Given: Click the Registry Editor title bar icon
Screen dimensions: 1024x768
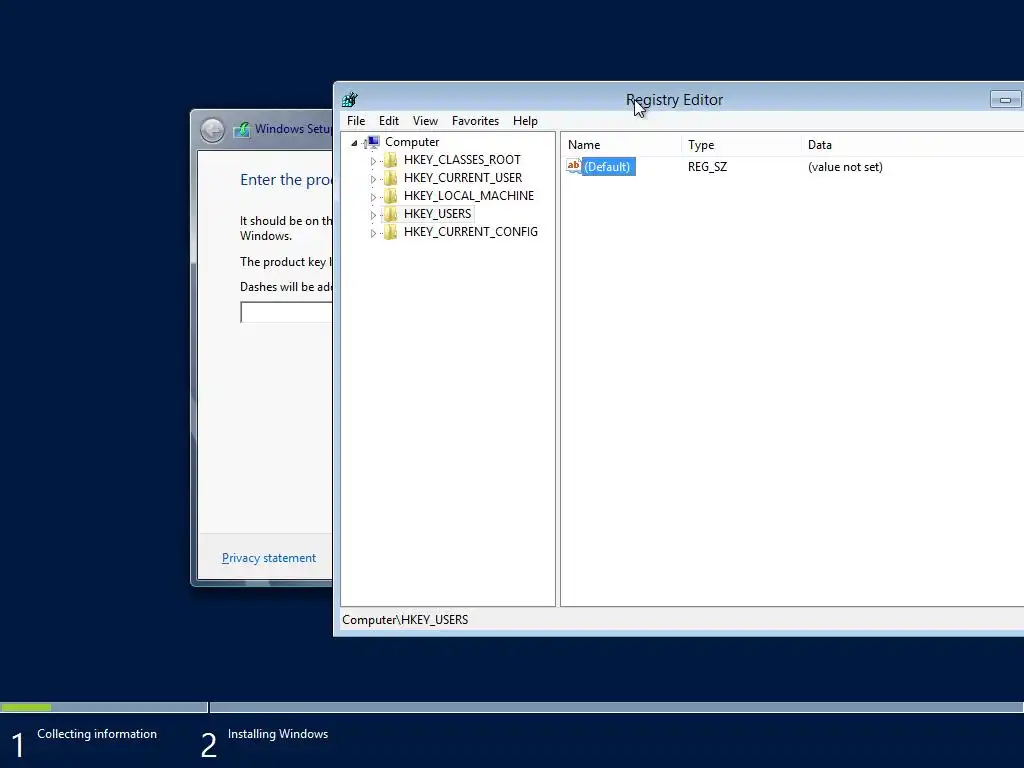Looking at the screenshot, I should pyautogui.click(x=349, y=99).
